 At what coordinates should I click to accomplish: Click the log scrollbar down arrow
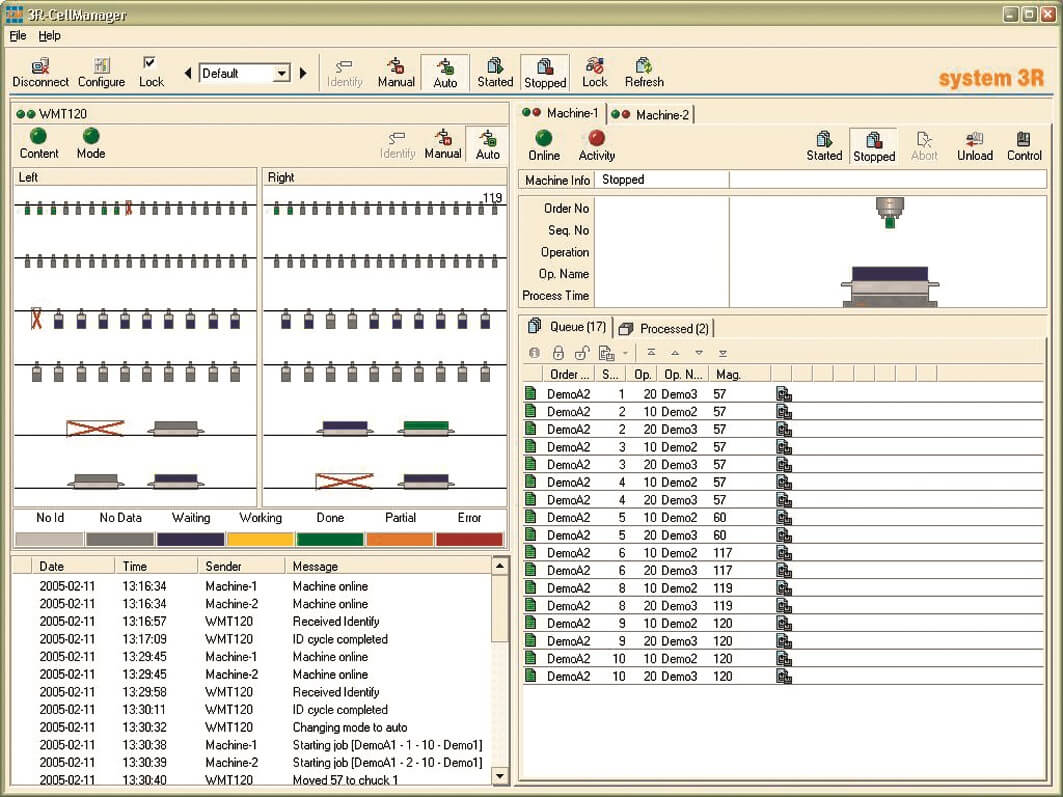(500, 776)
